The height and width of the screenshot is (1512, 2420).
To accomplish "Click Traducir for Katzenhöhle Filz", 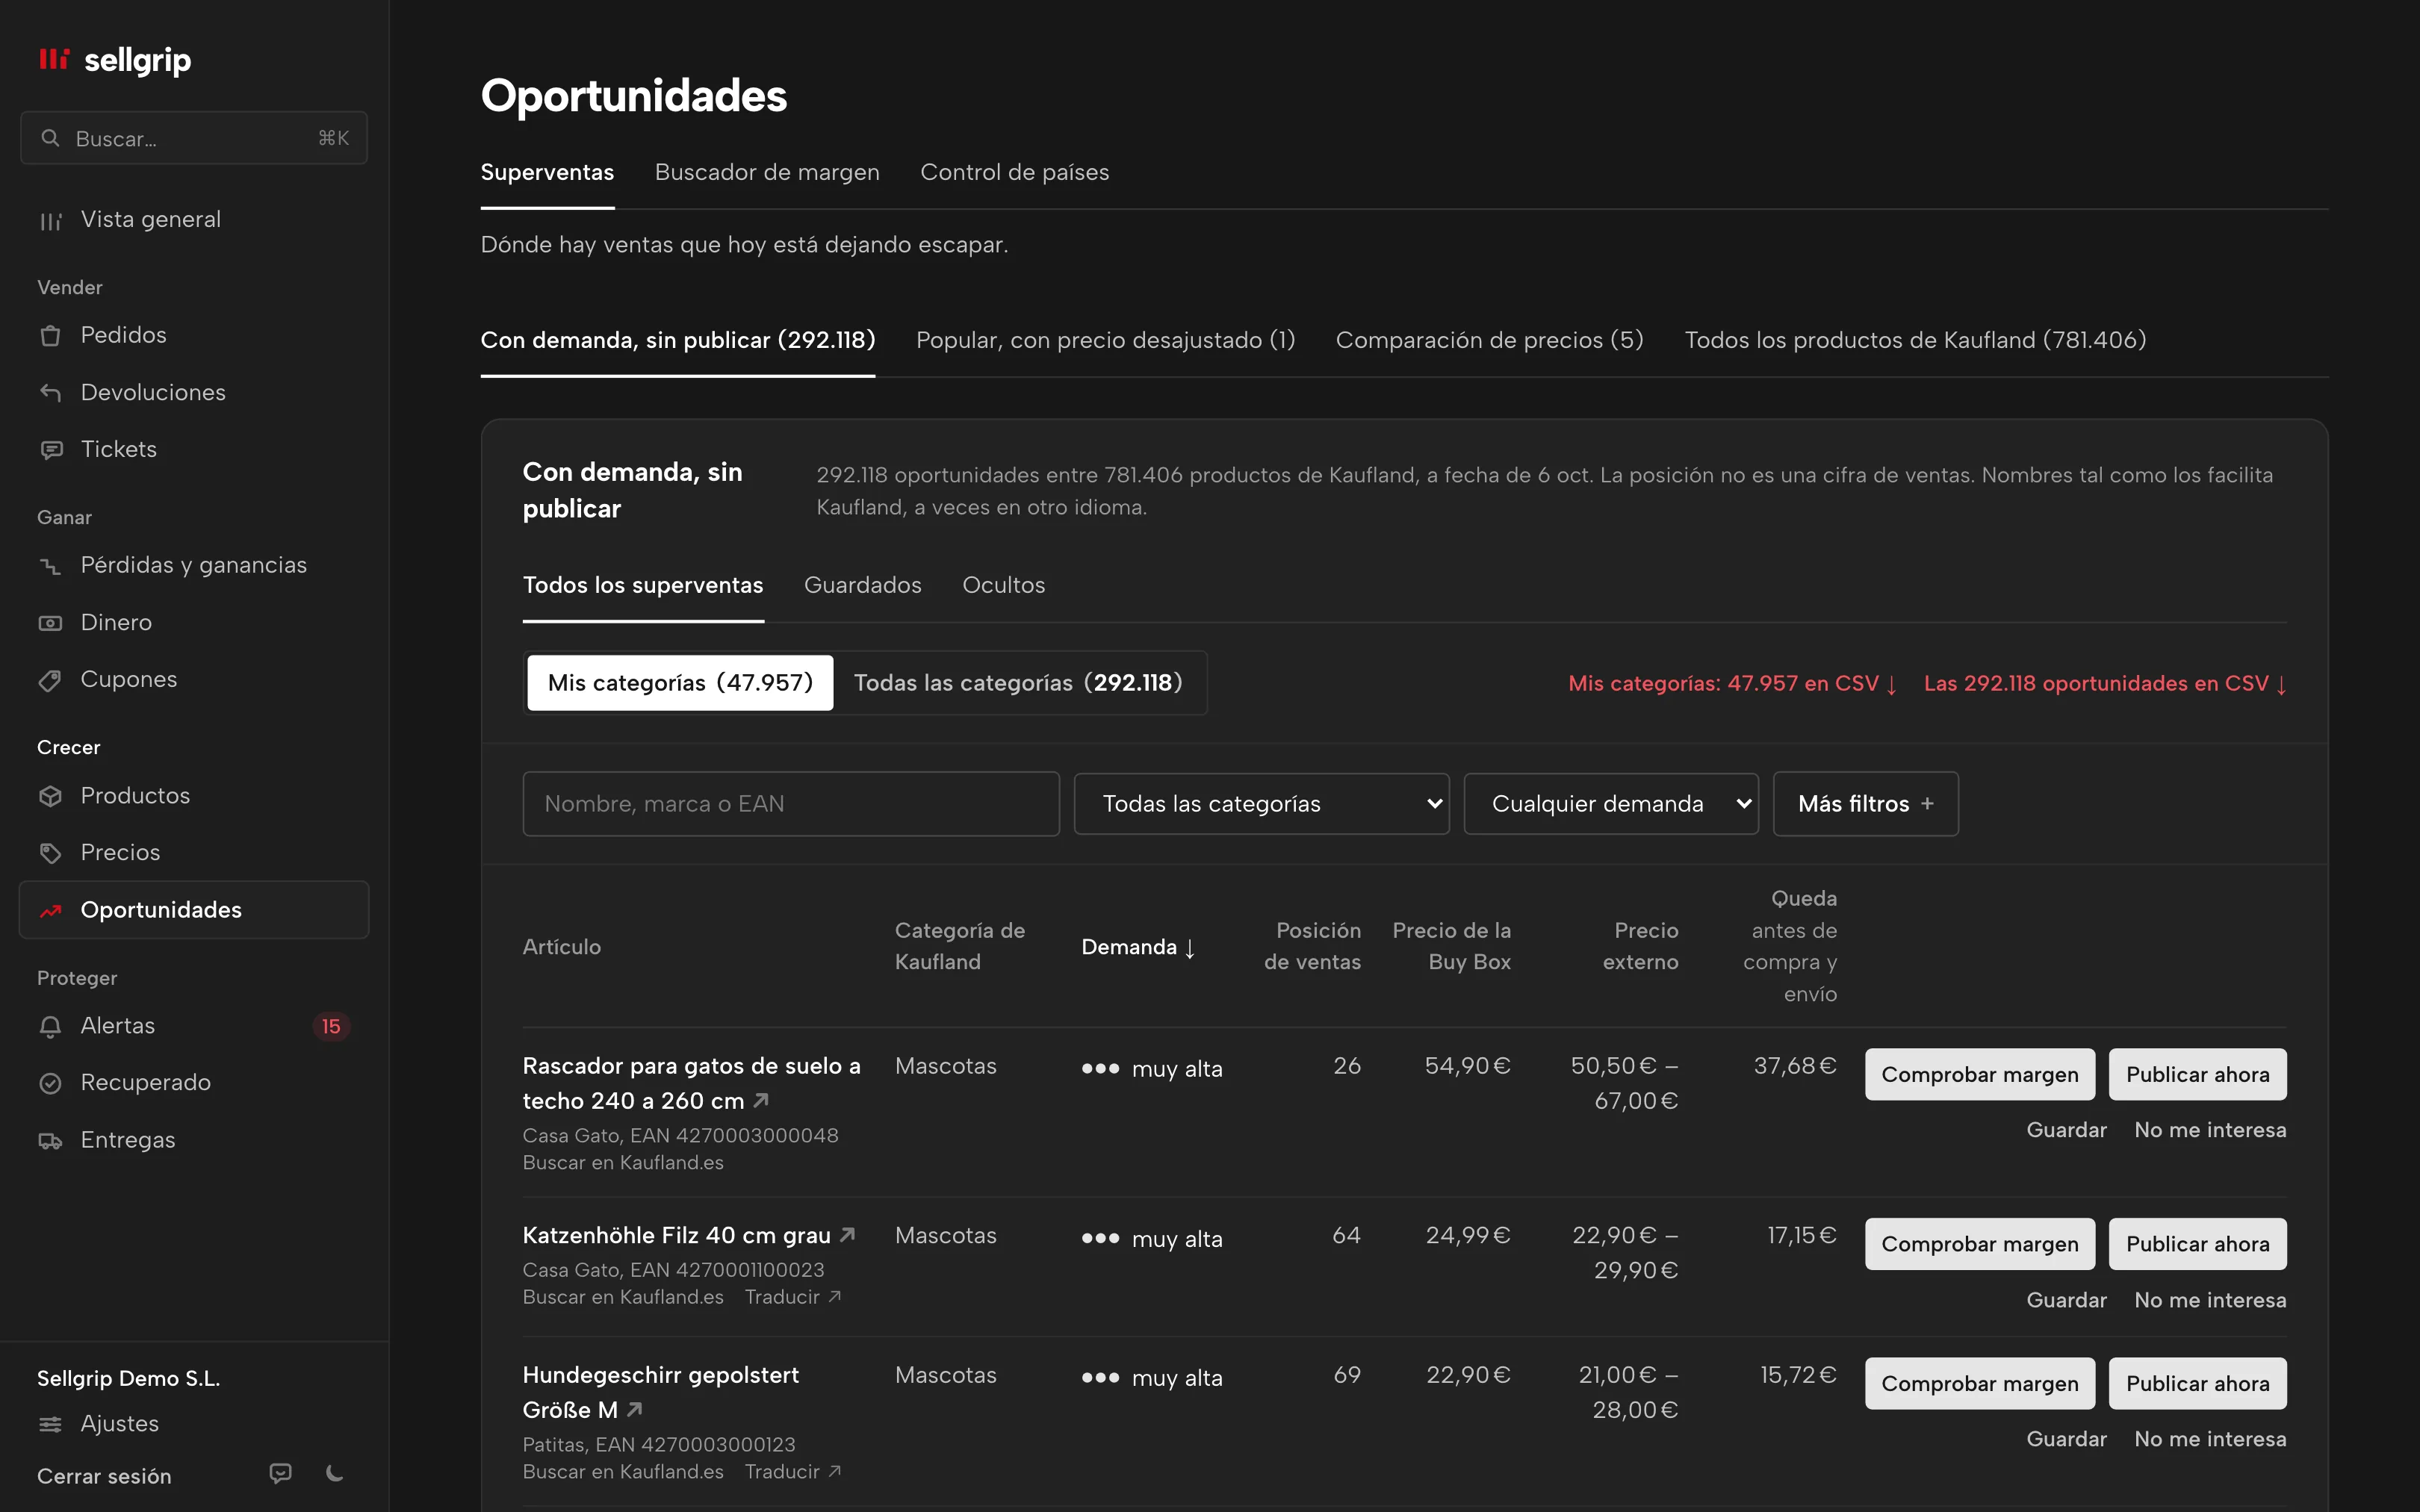I will point(793,1297).
